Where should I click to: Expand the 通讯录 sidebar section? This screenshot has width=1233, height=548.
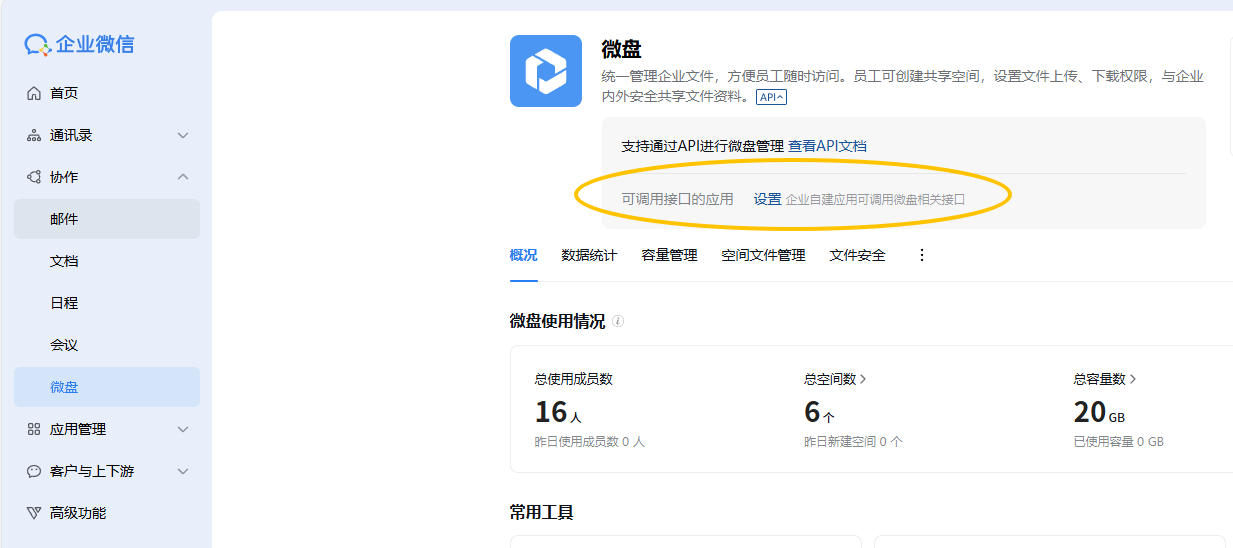point(183,135)
